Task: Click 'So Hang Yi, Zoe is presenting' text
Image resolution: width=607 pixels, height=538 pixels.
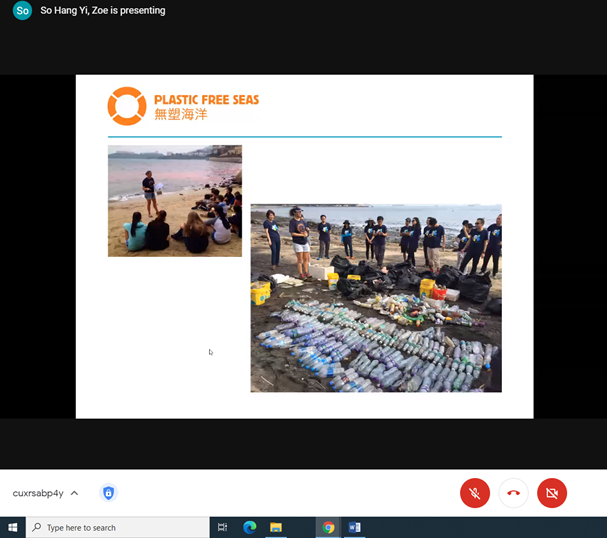Action: coord(103,10)
